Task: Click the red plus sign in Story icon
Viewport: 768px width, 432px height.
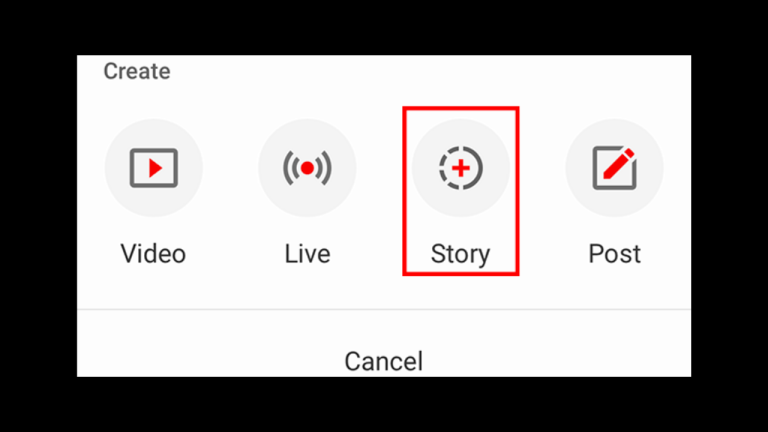Action: click(460, 168)
